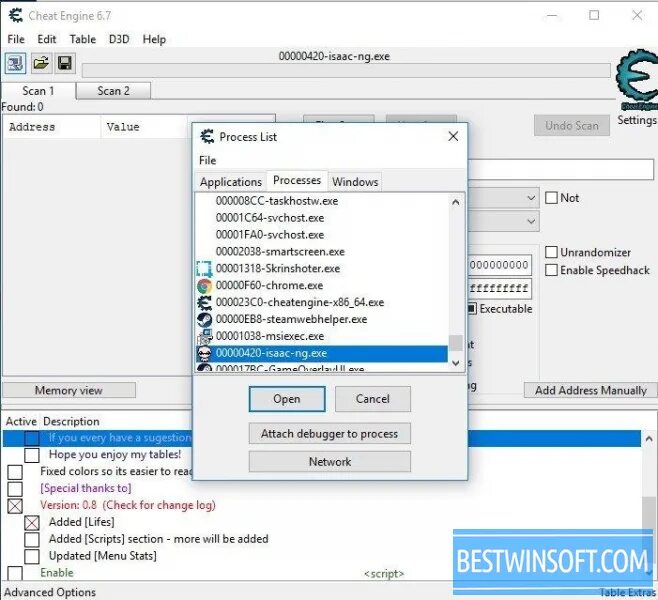658x600 pixels.
Task: Open the Edit menu
Action: pyautogui.click(x=47, y=39)
